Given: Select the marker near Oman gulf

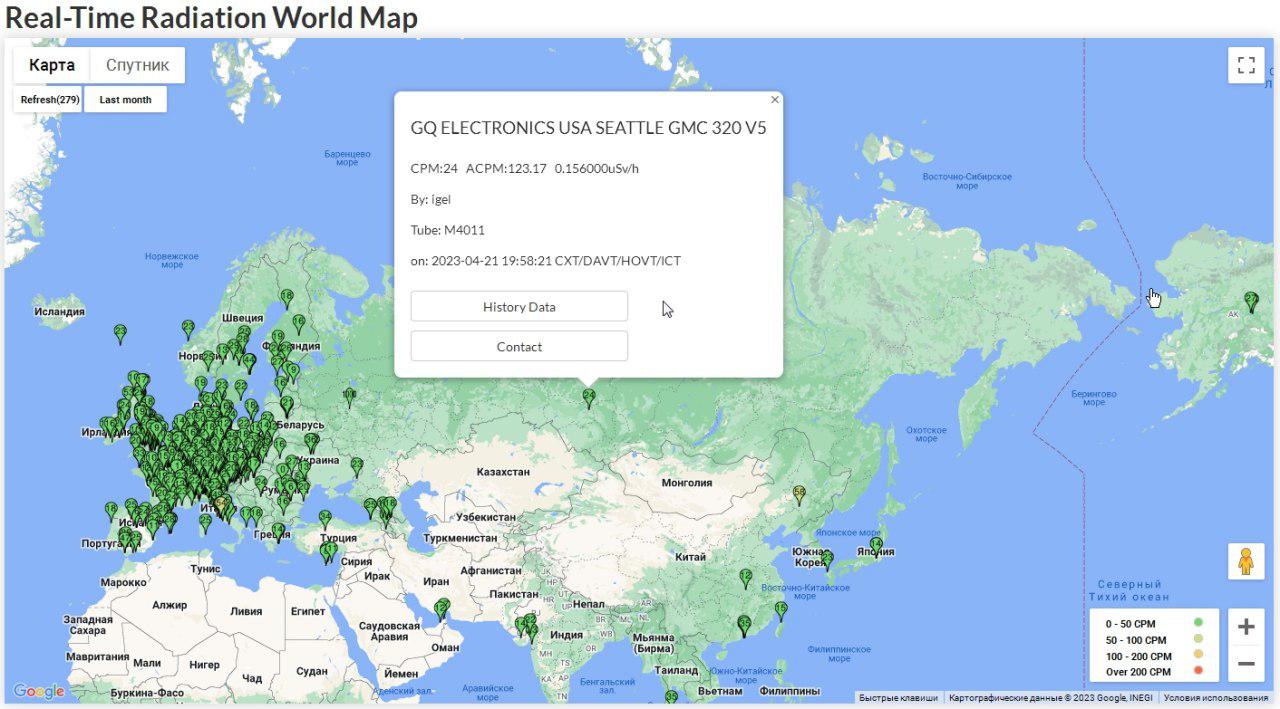Looking at the screenshot, I should 442,608.
